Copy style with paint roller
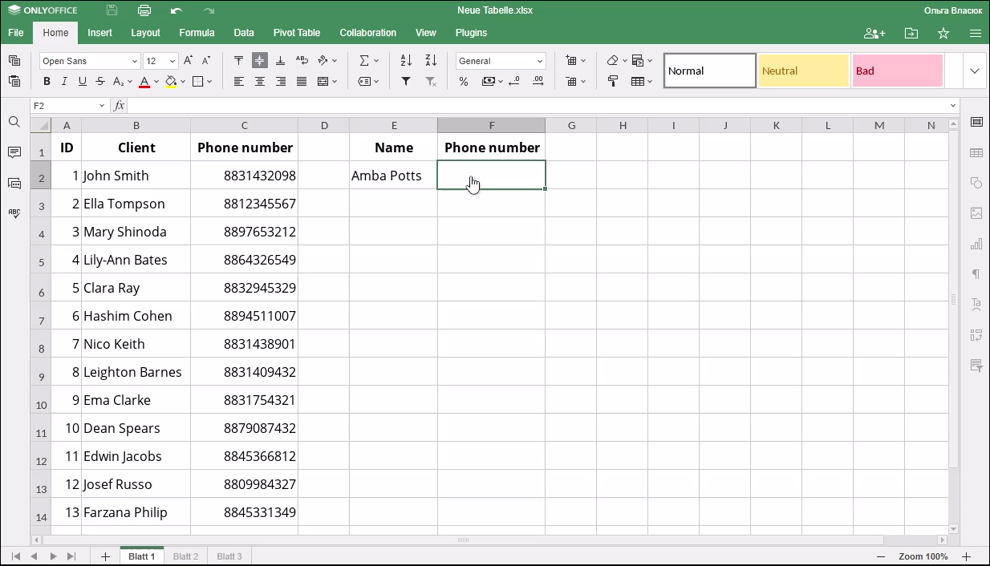Screen dimensions: 990x566 point(612,81)
